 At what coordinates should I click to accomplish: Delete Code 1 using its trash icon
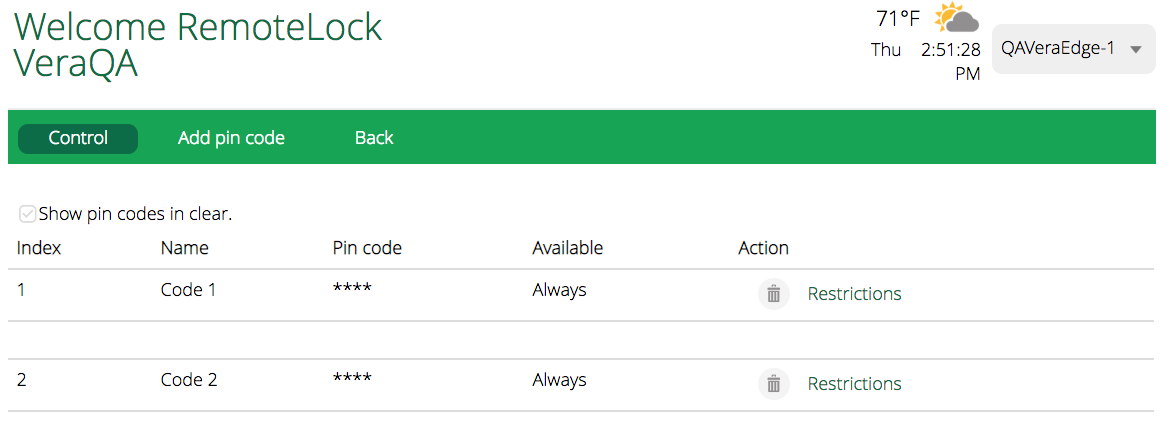(x=773, y=294)
